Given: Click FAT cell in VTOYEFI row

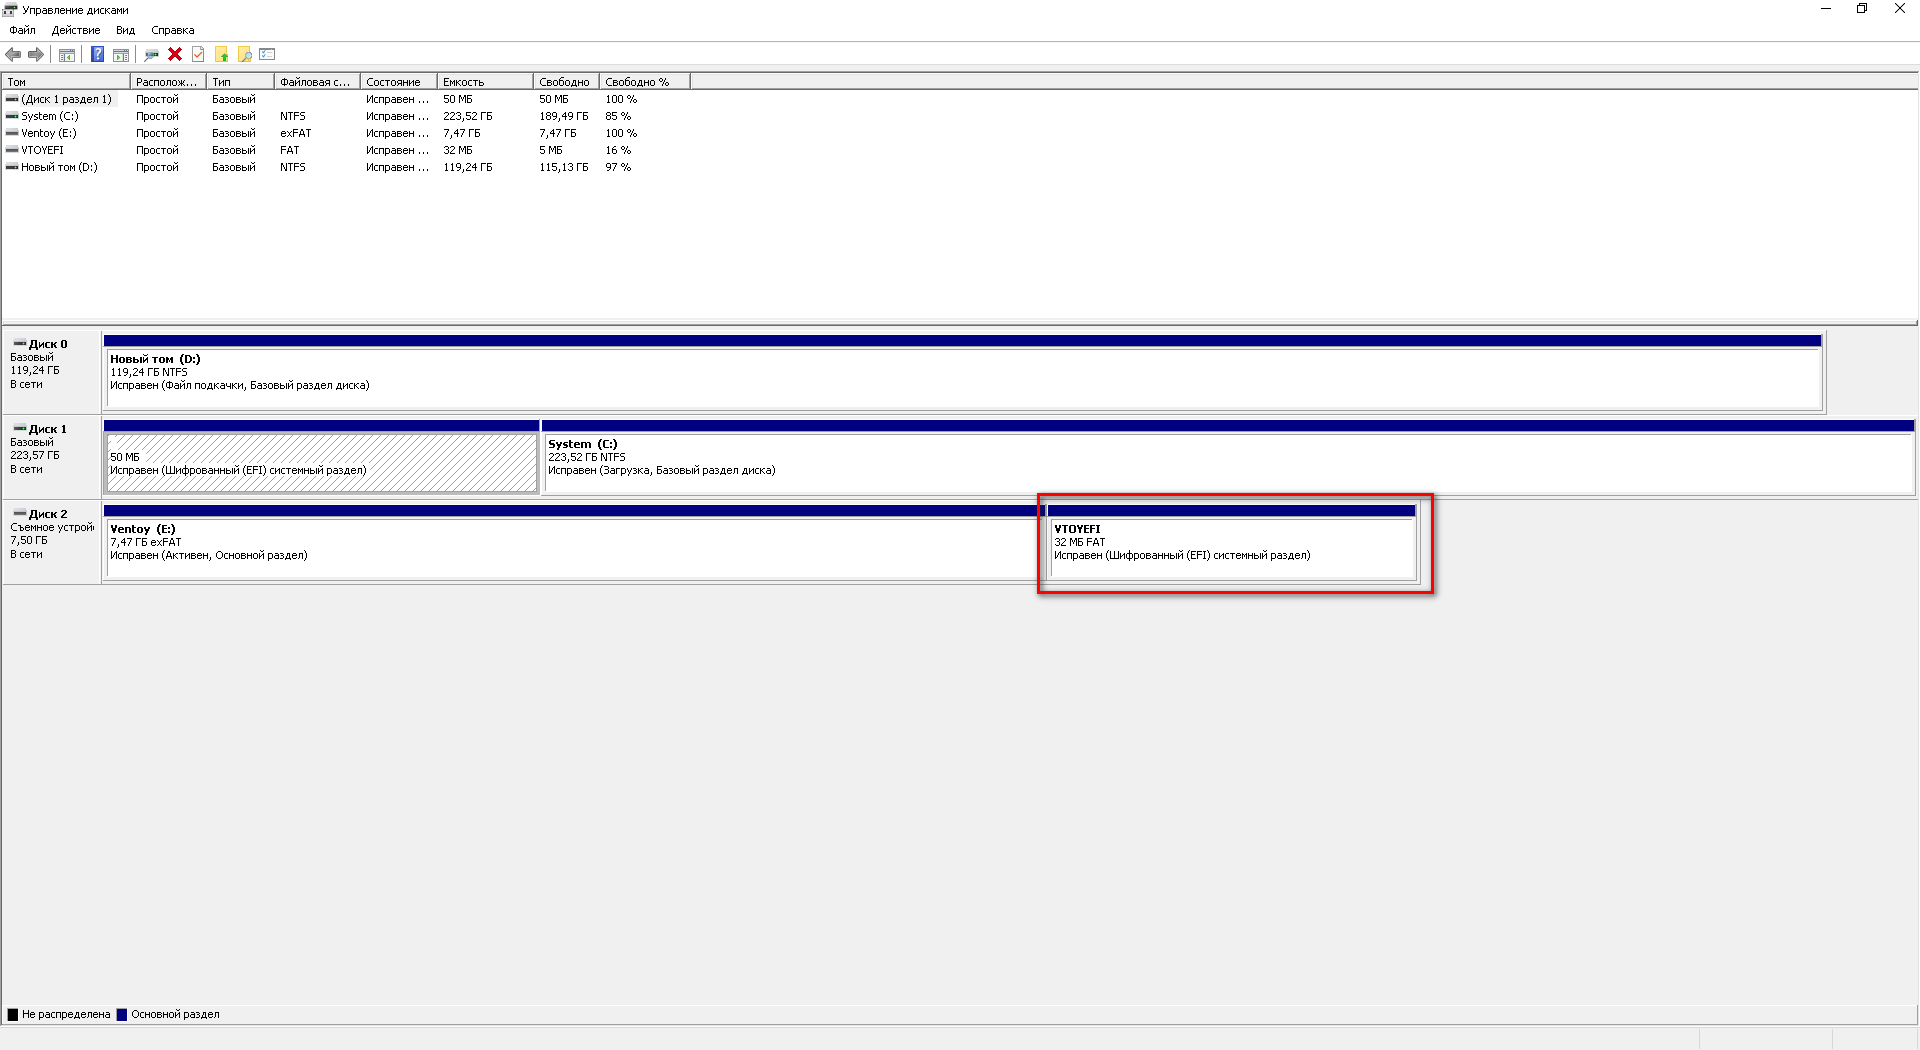Looking at the screenshot, I should [290, 150].
